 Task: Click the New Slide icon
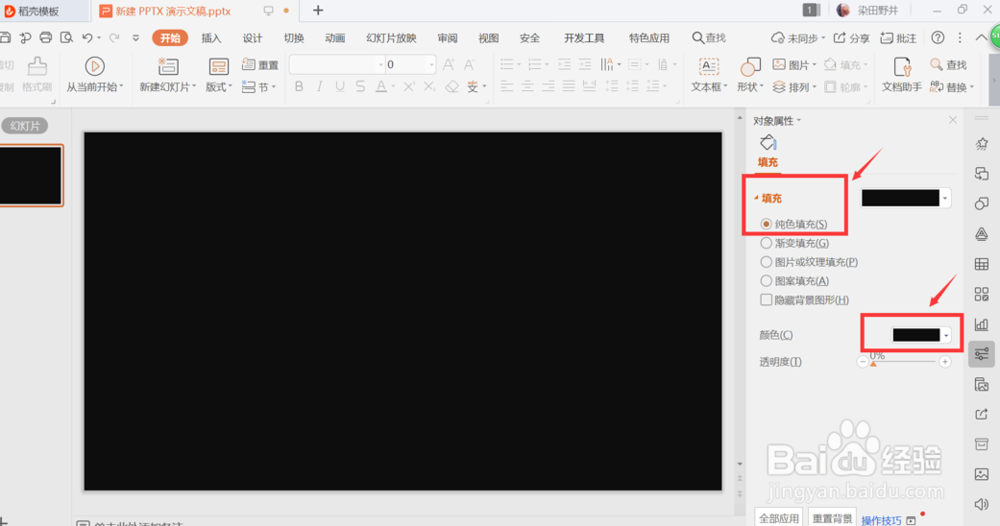(x=168, y=66)
